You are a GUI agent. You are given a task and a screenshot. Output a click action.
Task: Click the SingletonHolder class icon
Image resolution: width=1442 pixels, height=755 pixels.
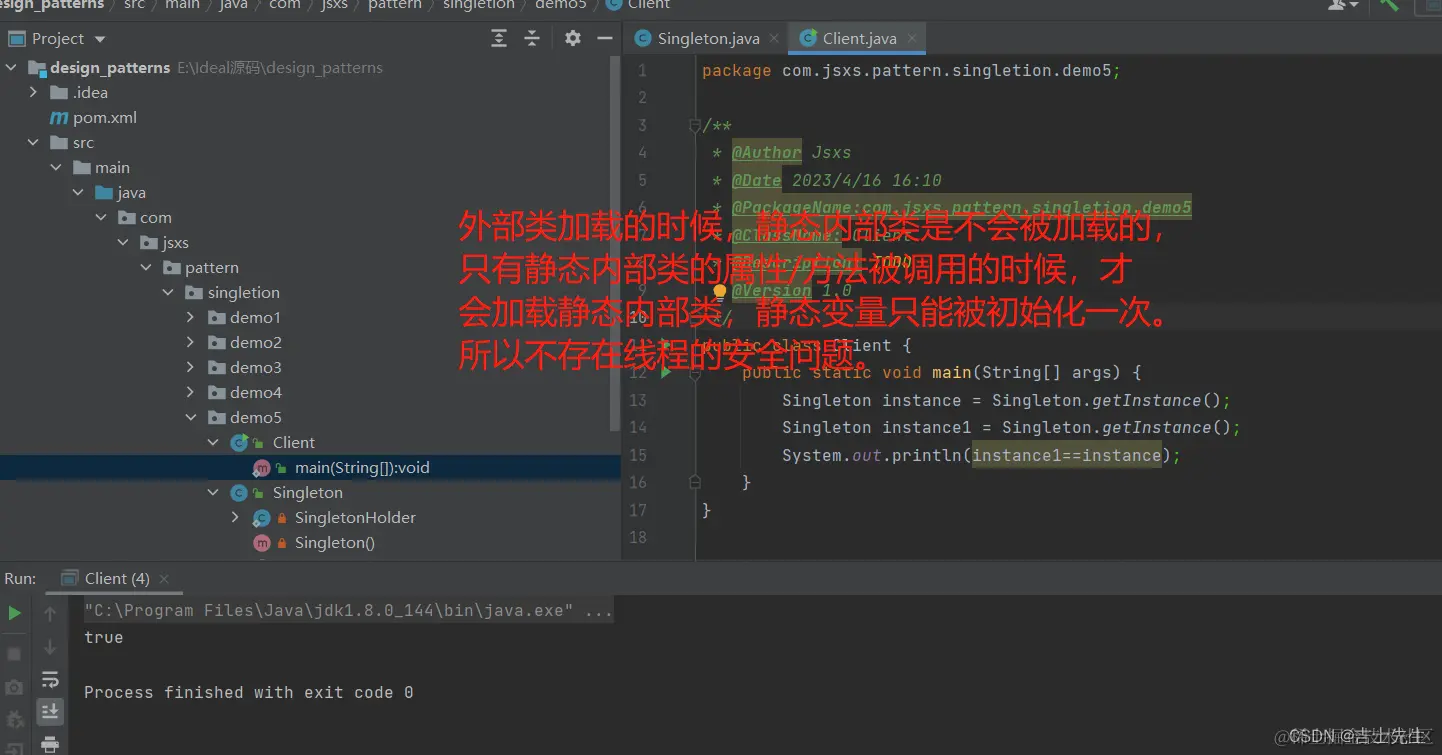point(262,517)
